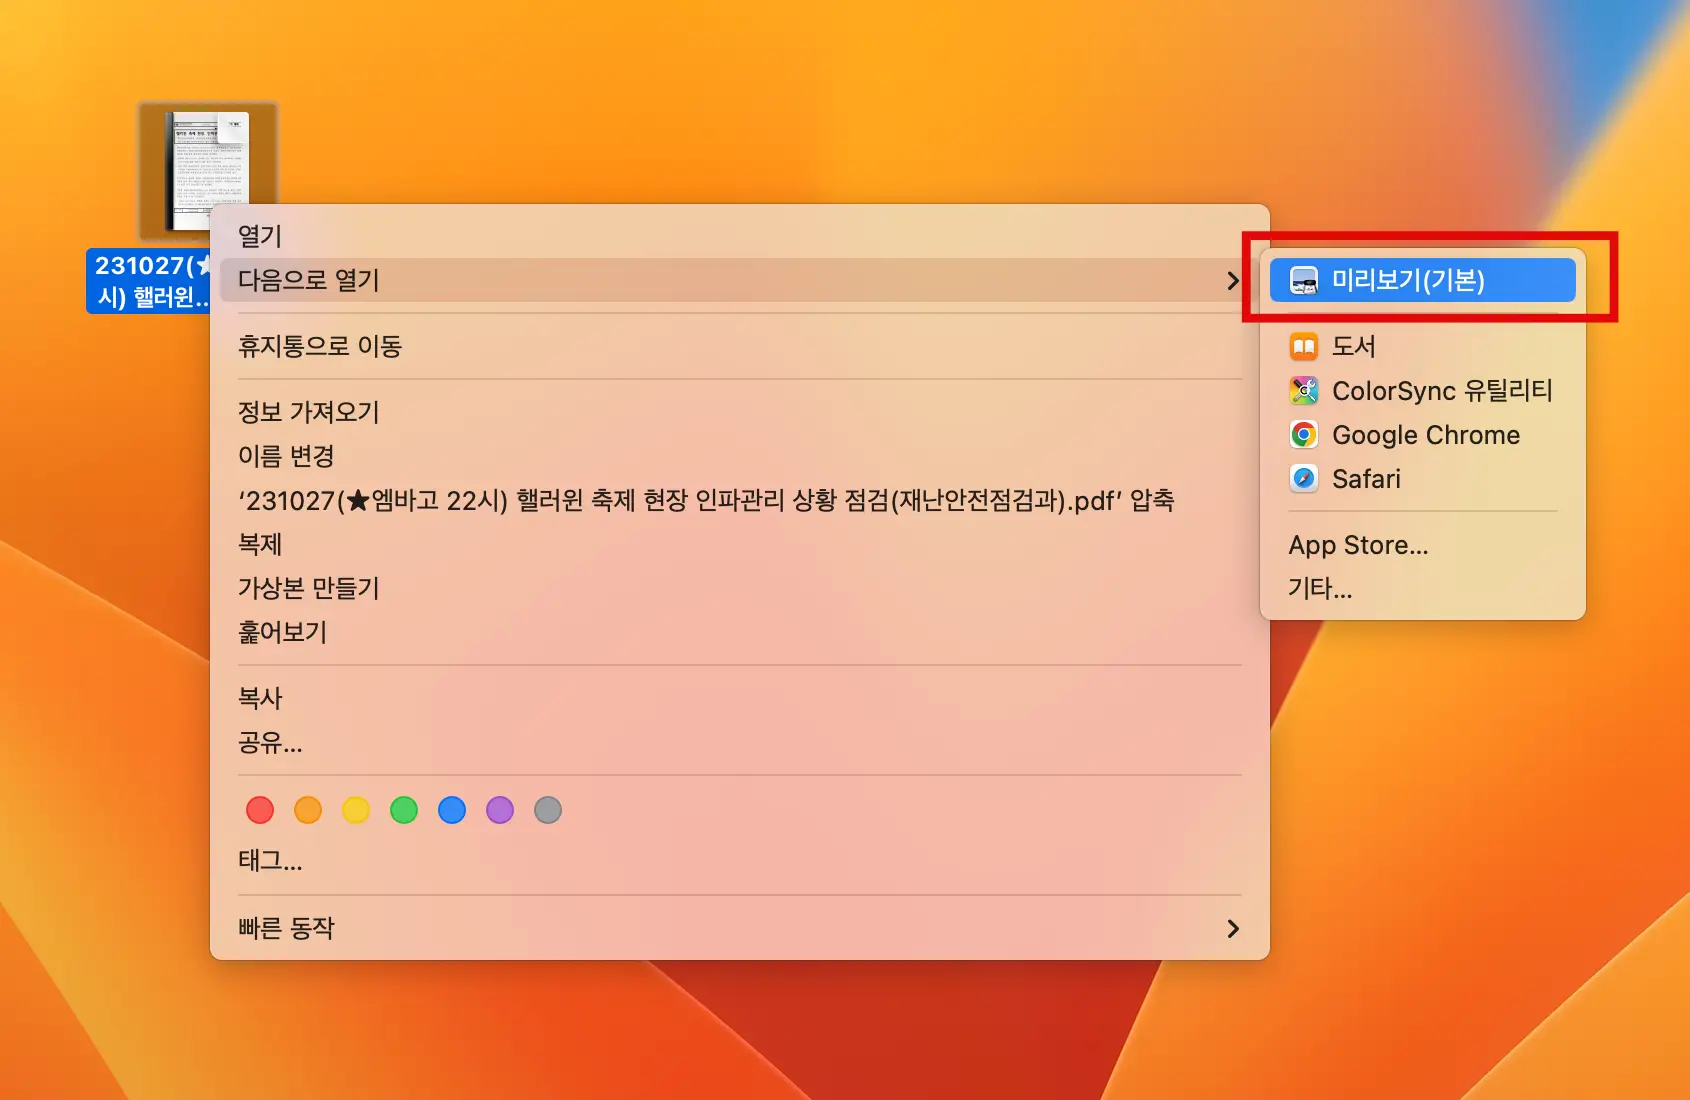This screenshot has height=1100, width=1690.
Task: Choose 태그... menu entry
Action: [740, 860]
